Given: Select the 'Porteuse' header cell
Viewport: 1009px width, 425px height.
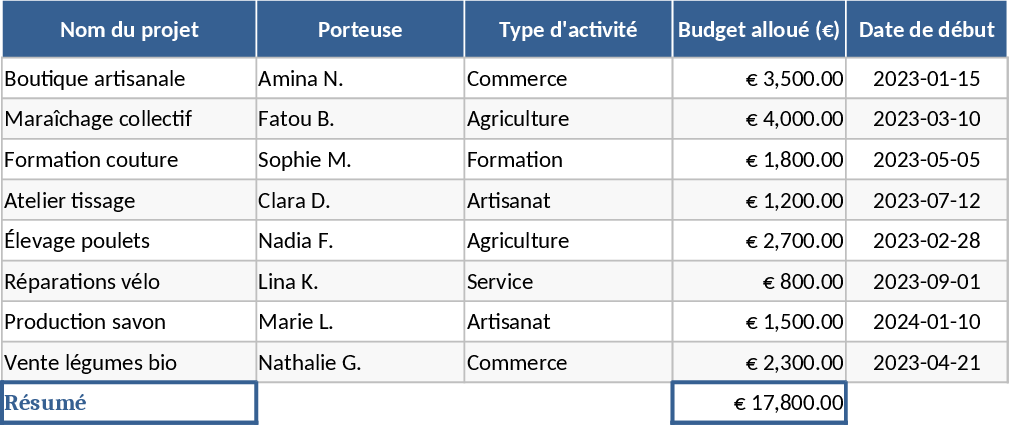Looking at the screenshot, I should (x=360, y=29).
